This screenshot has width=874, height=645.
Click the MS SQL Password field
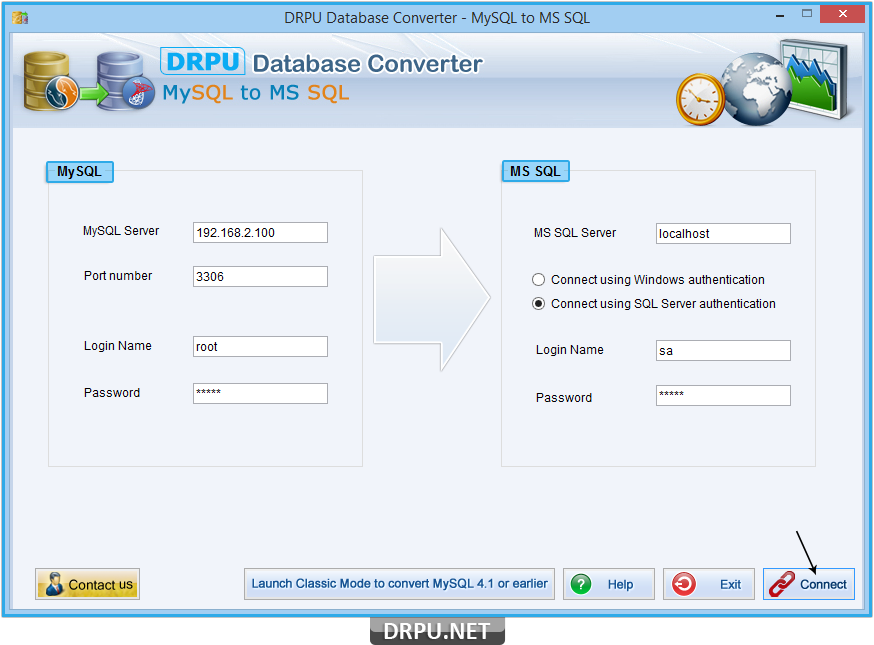pyautogui.click(x=723, y=395)
